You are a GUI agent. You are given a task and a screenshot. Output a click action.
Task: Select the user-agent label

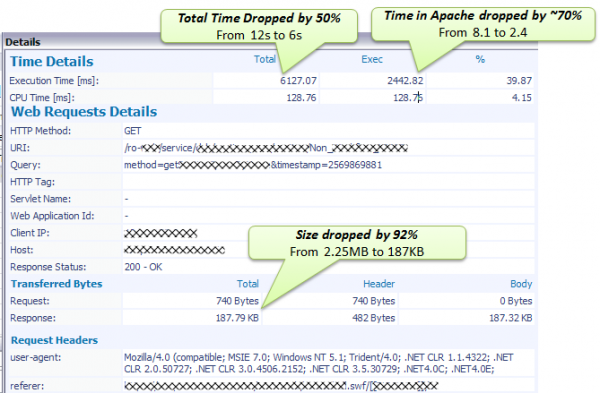point(36,358)
